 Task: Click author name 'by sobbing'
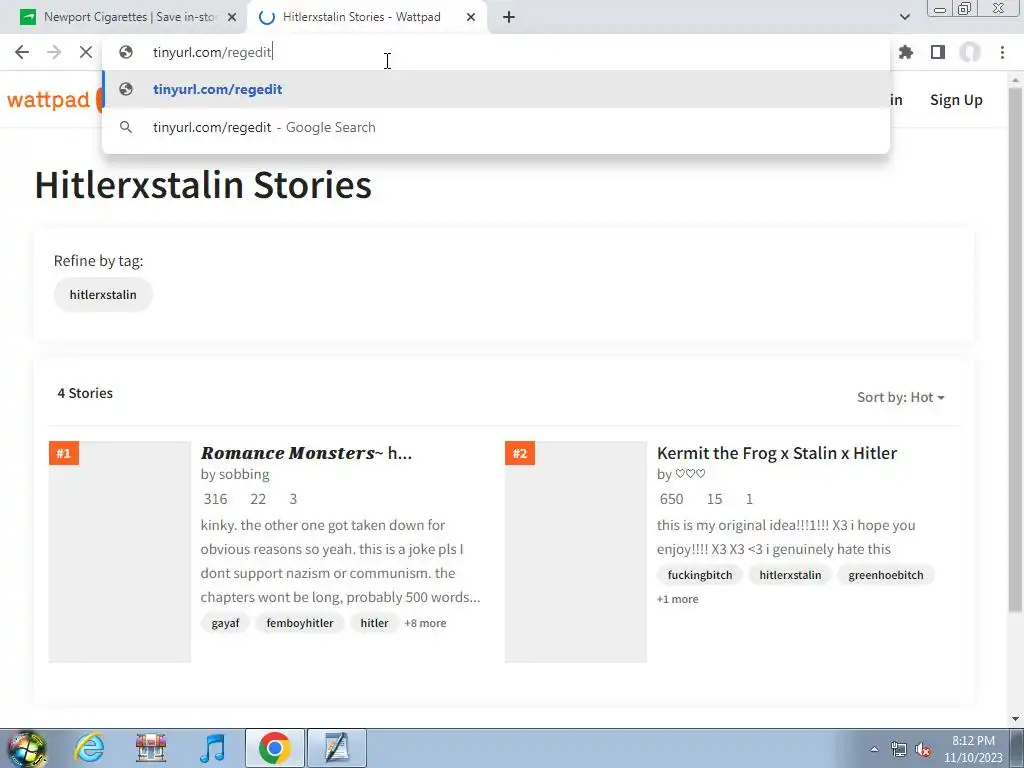[235, 474]
